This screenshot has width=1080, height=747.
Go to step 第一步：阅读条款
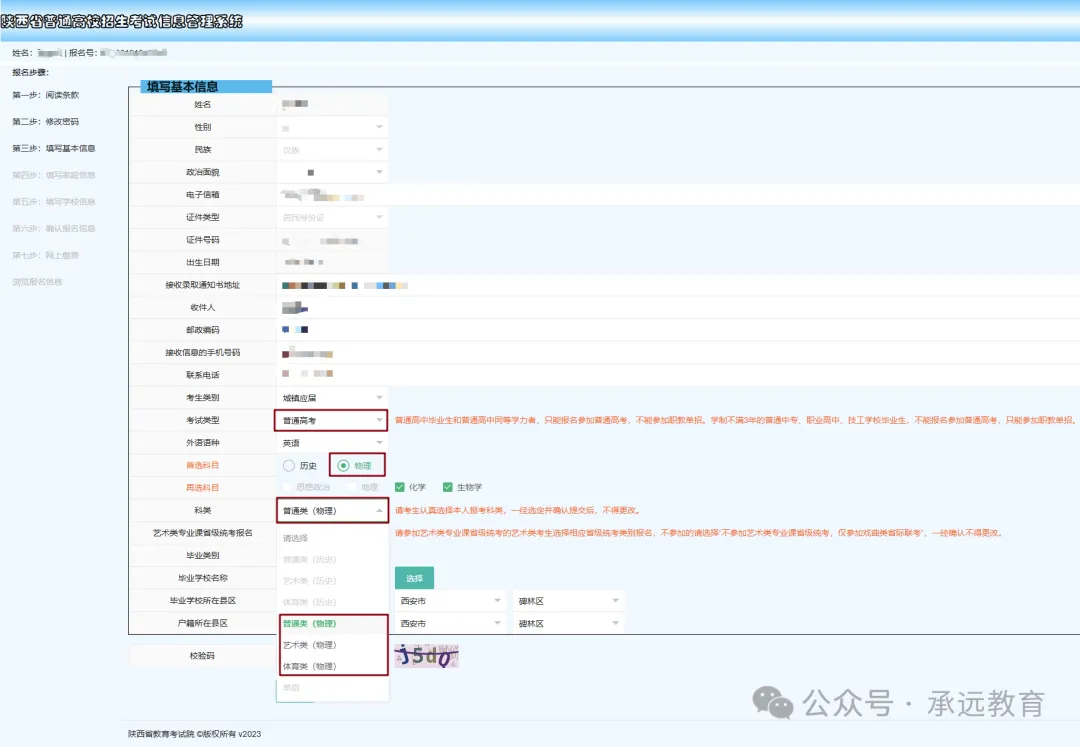pos(45,95)
